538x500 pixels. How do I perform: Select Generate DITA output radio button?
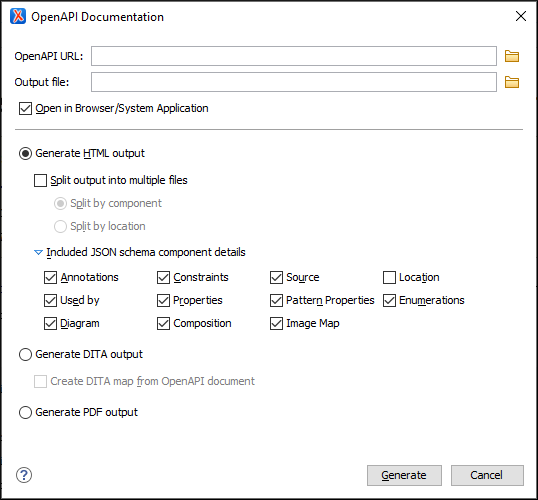coord(25,354)
